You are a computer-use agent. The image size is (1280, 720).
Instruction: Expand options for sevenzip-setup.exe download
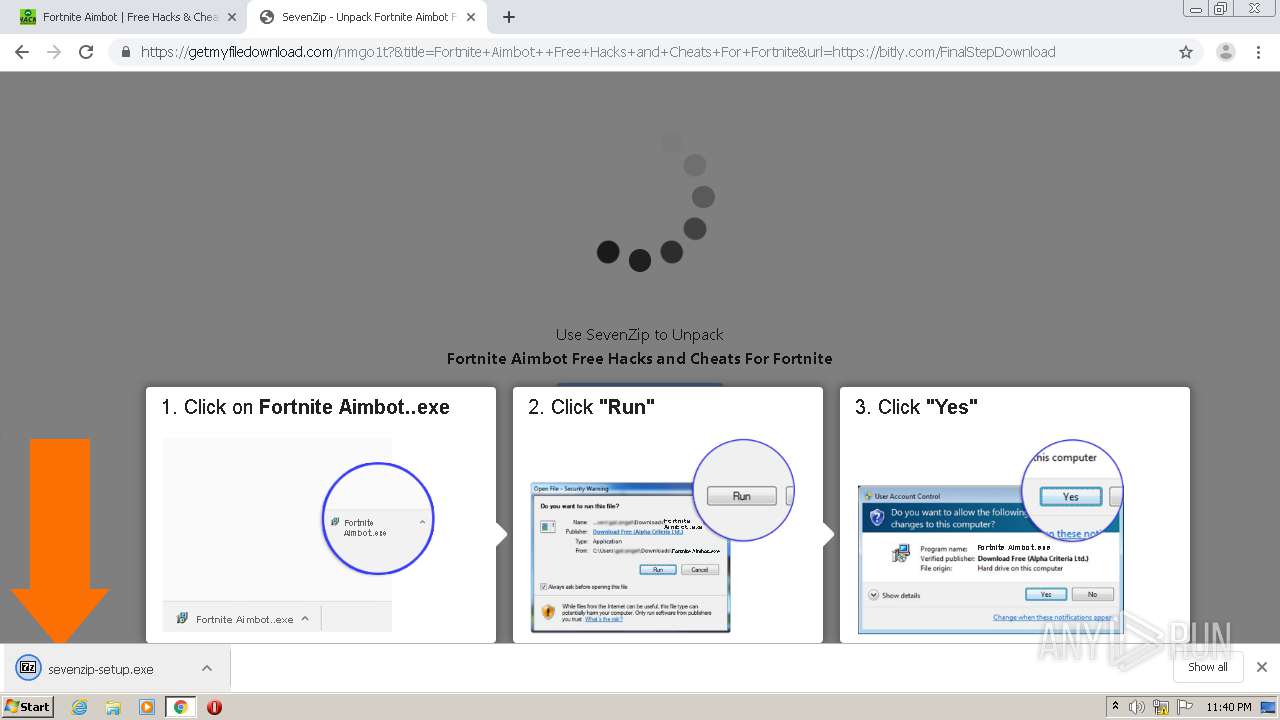(x=207, y=668)
